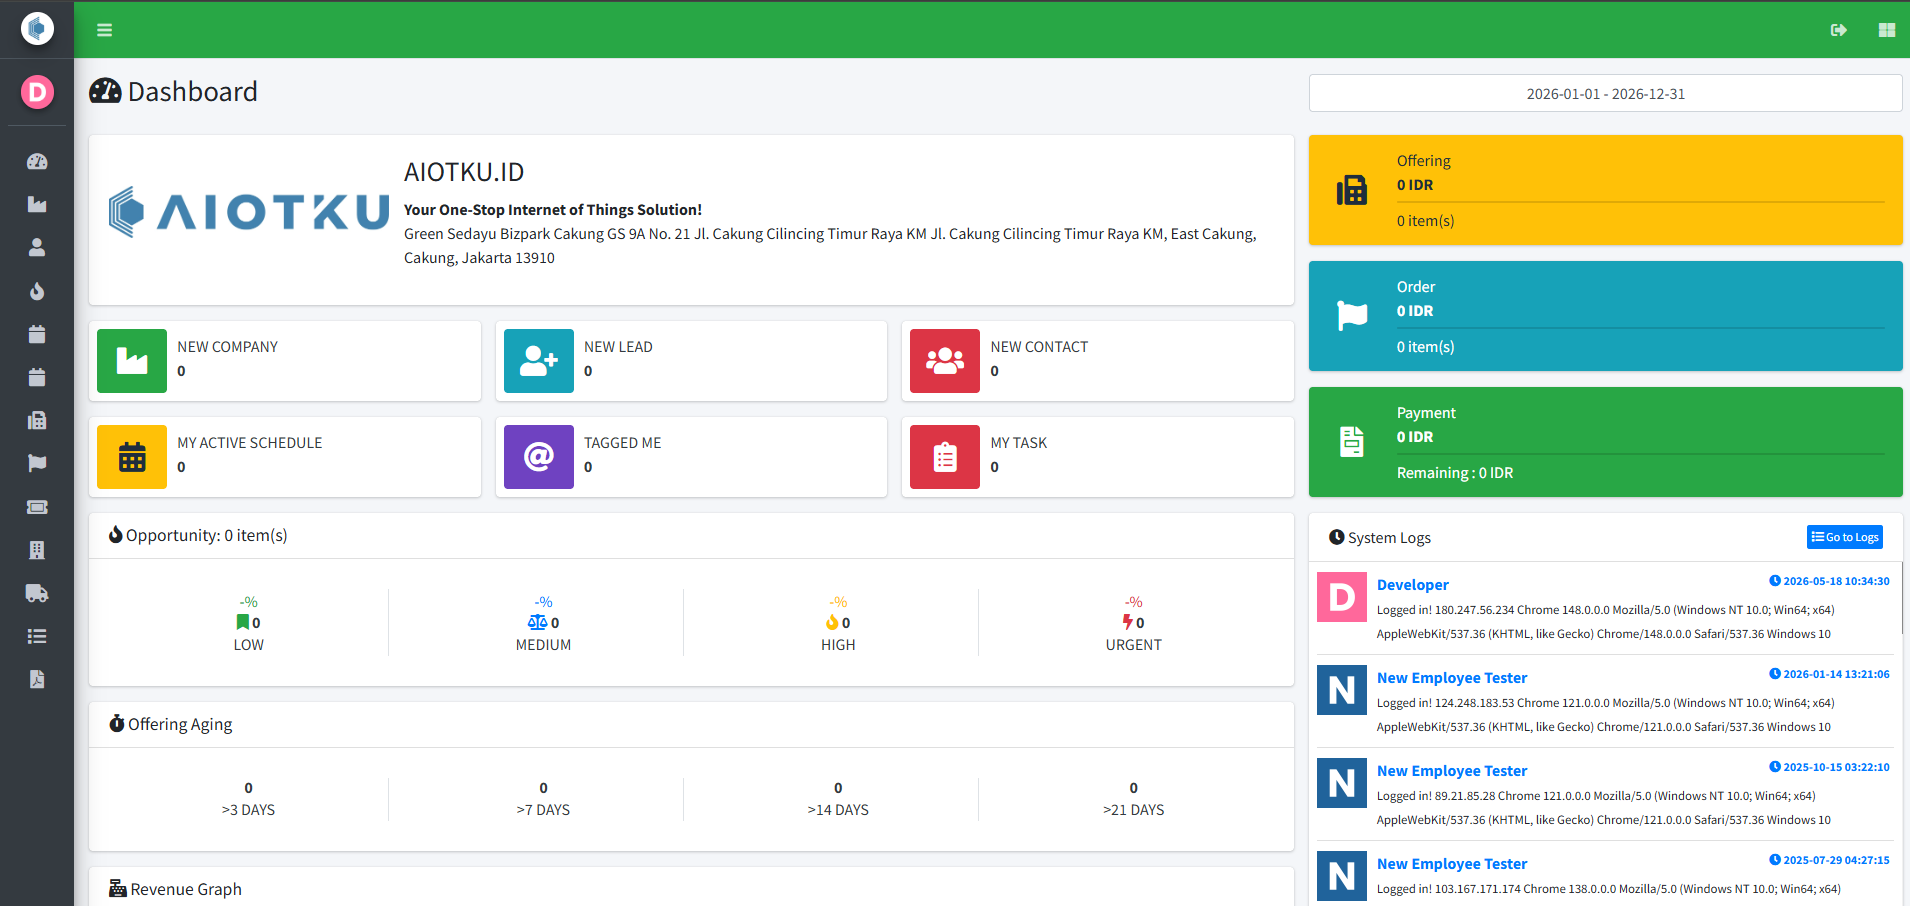Open the factory company icon in sidebar

[x=37, y=204]
